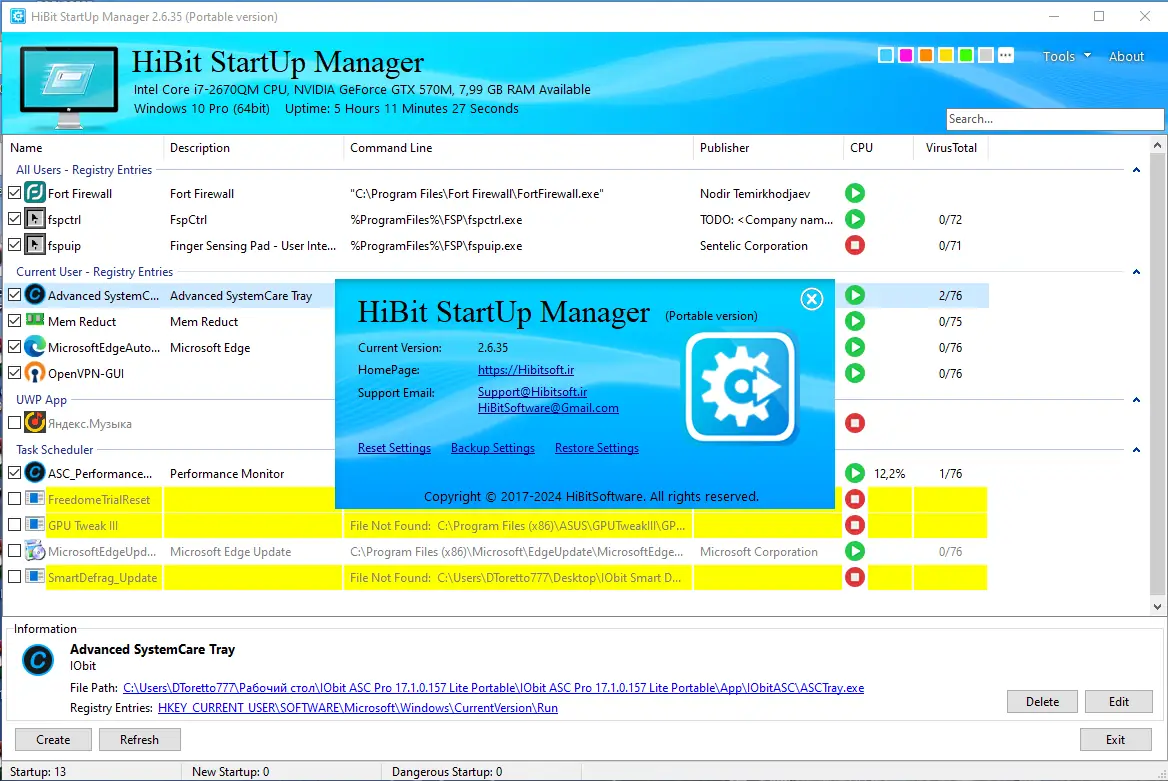
Task: Click green running status icon for fspctrl
Action: (855, 219)
